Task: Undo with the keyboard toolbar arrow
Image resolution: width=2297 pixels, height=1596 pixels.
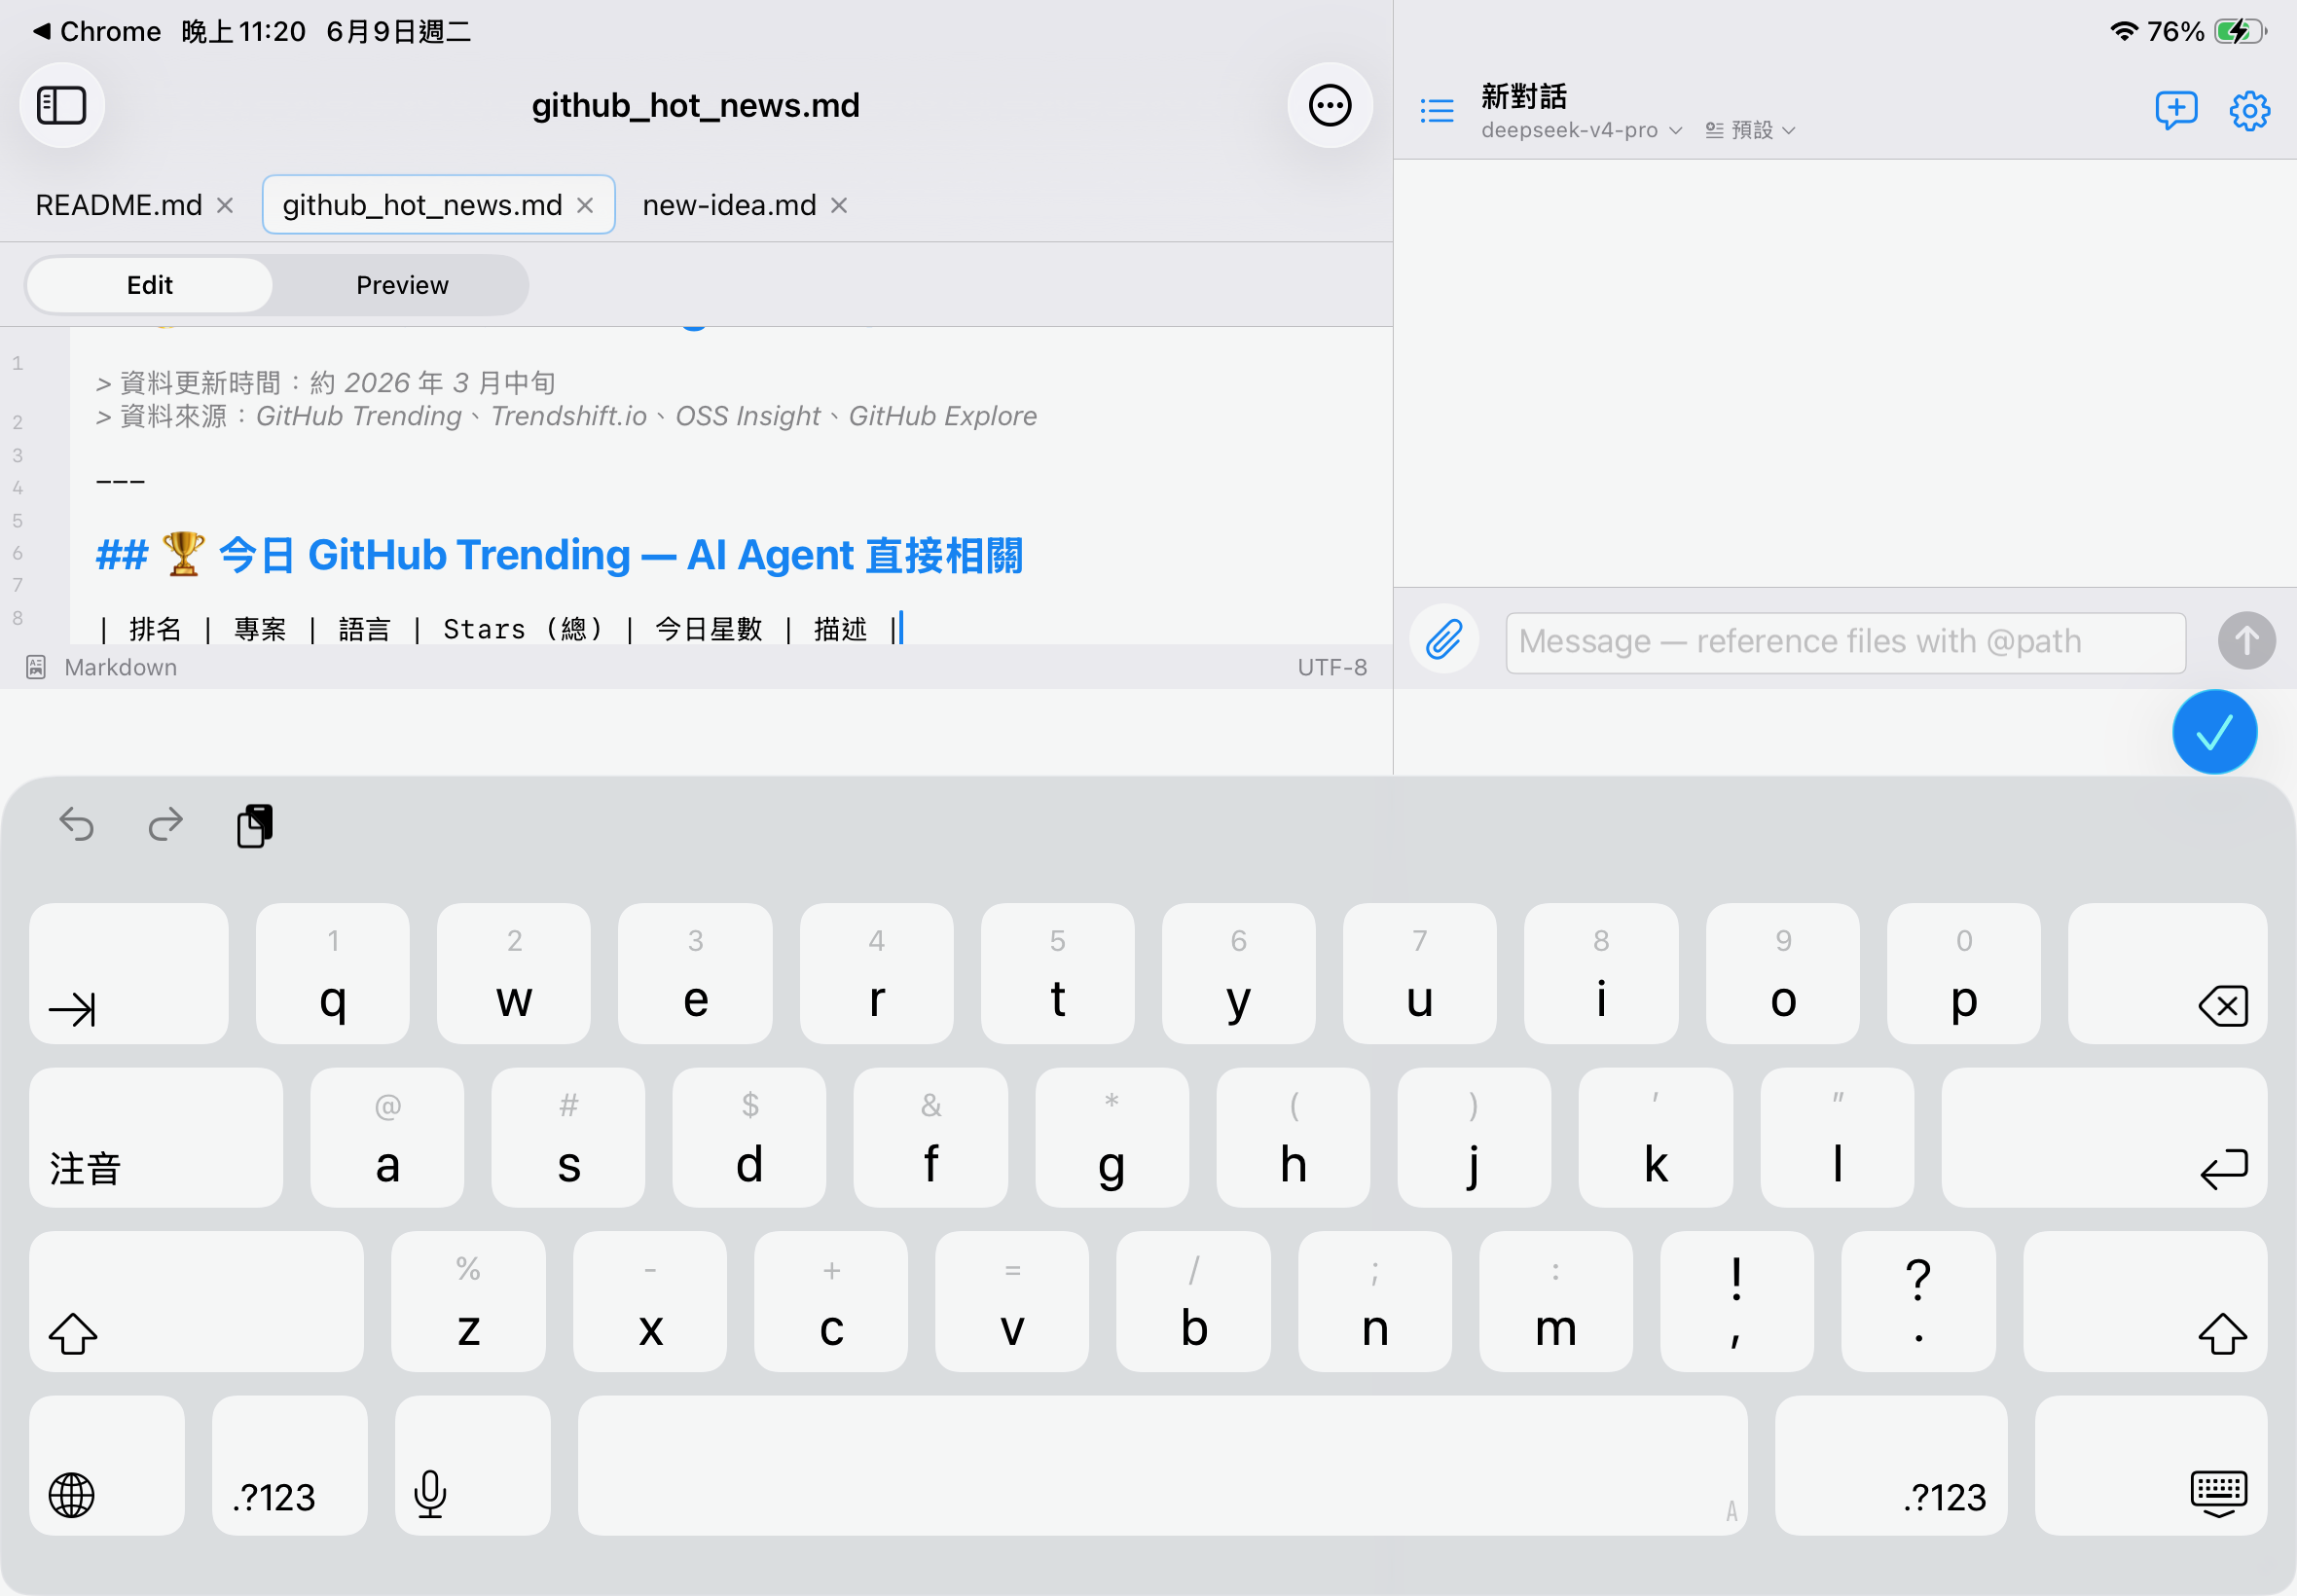Action: click(77, 825)
